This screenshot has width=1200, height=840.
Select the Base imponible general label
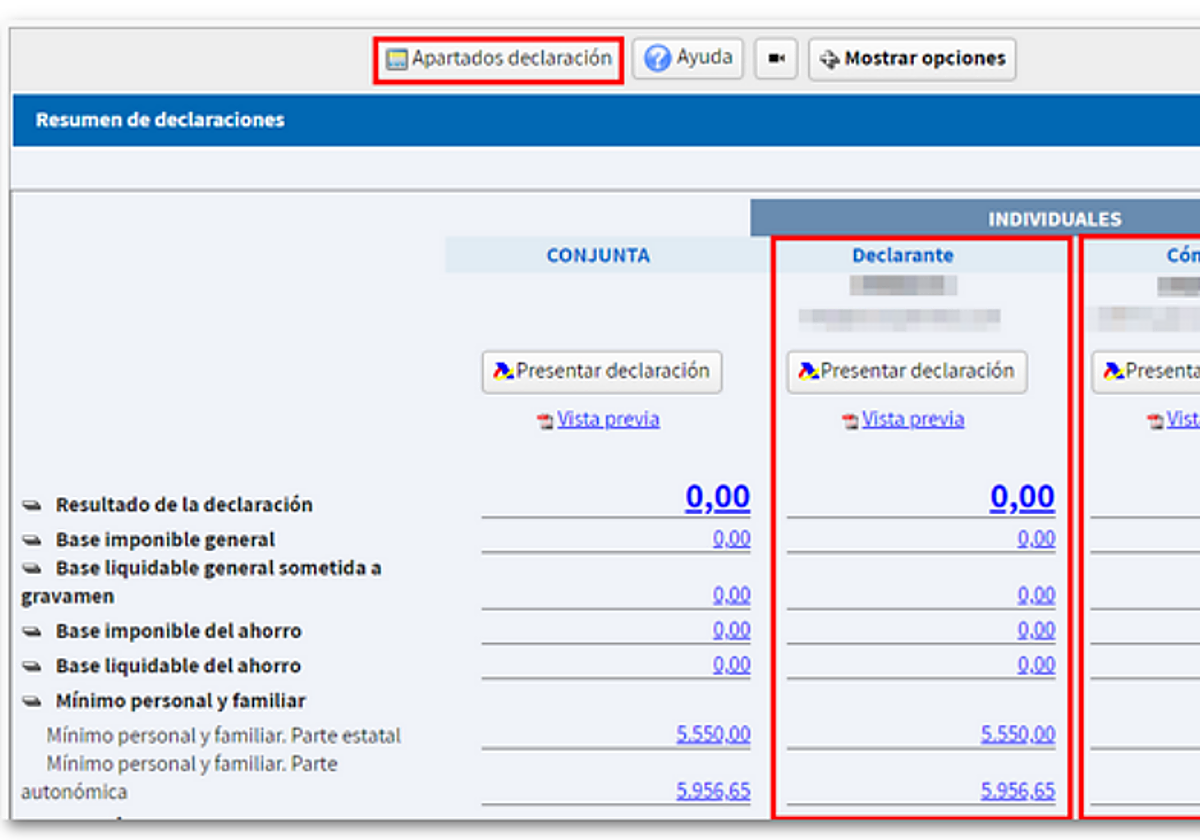coord(165,540)
